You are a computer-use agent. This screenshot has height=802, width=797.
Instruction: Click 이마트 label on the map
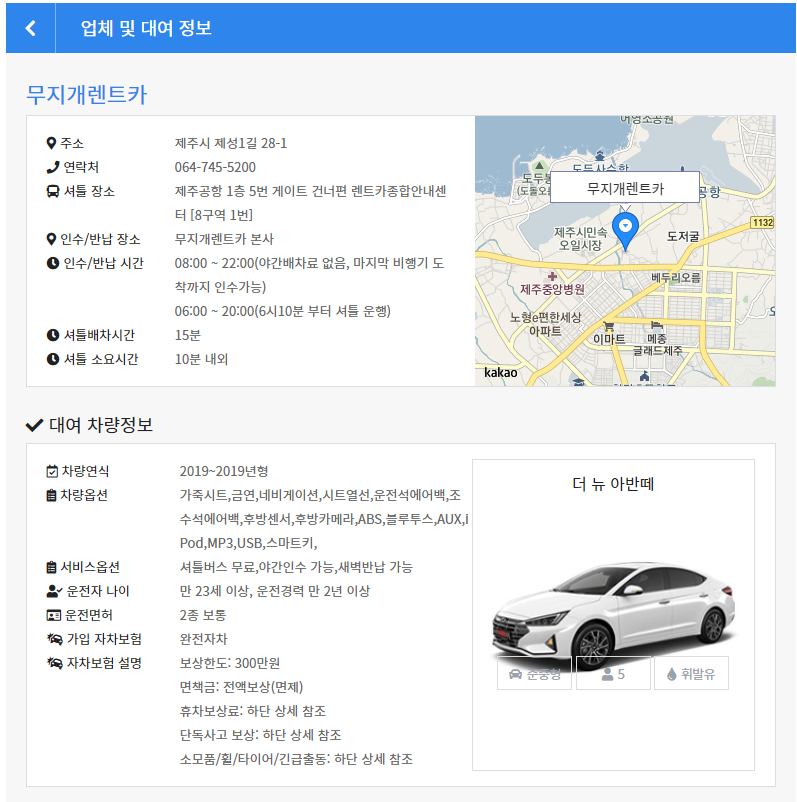(609, 339)
